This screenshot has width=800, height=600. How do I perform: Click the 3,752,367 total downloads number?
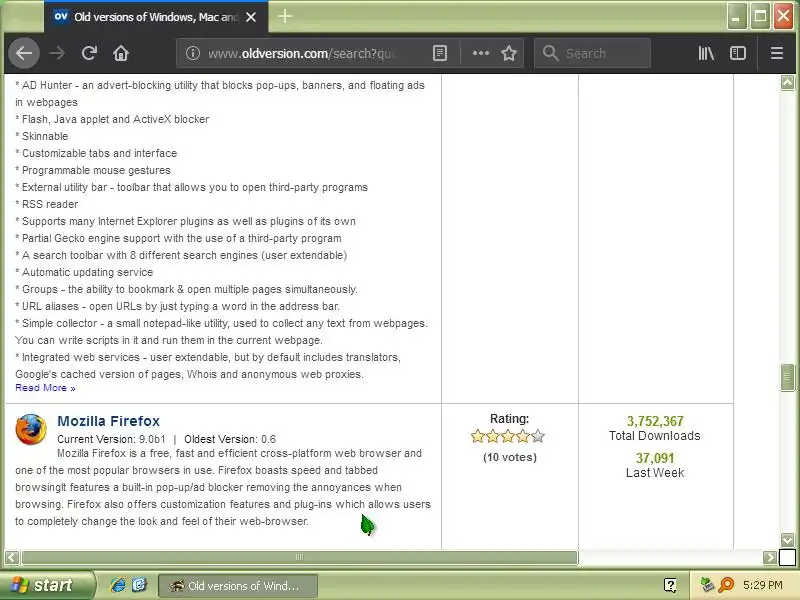pos(655,421)
